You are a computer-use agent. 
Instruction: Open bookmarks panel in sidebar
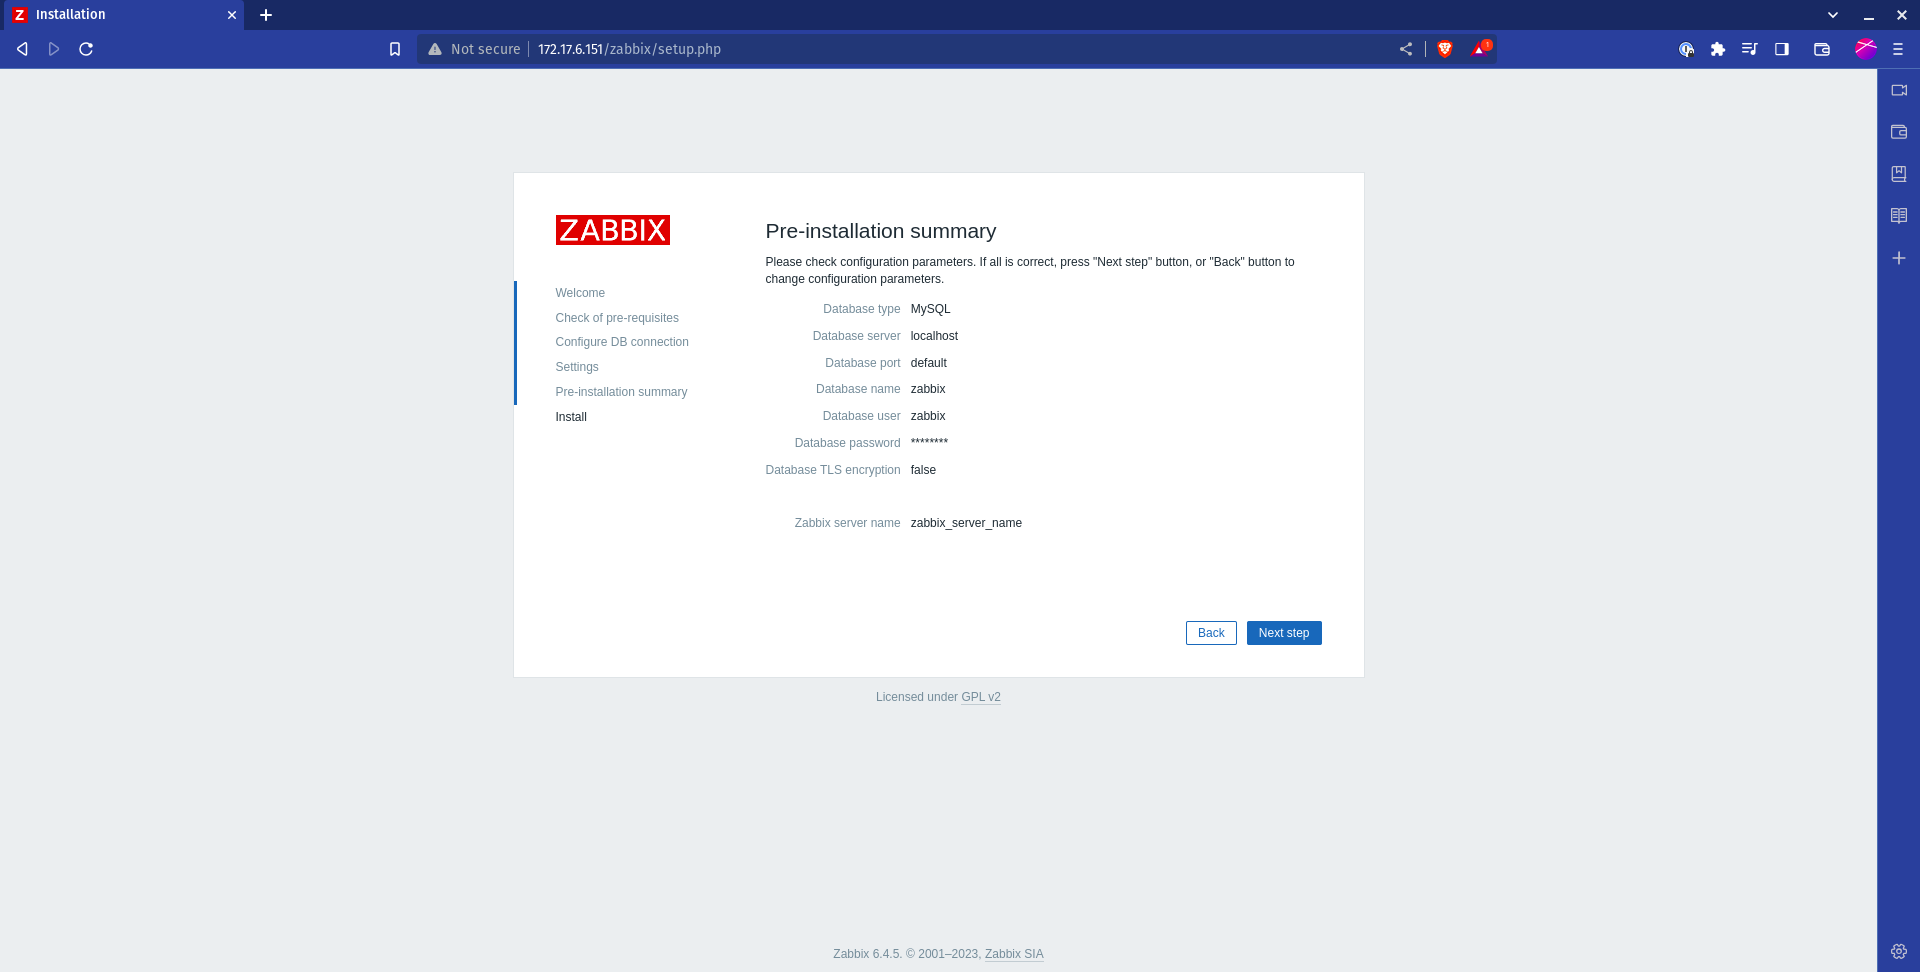click(1899, 174)
